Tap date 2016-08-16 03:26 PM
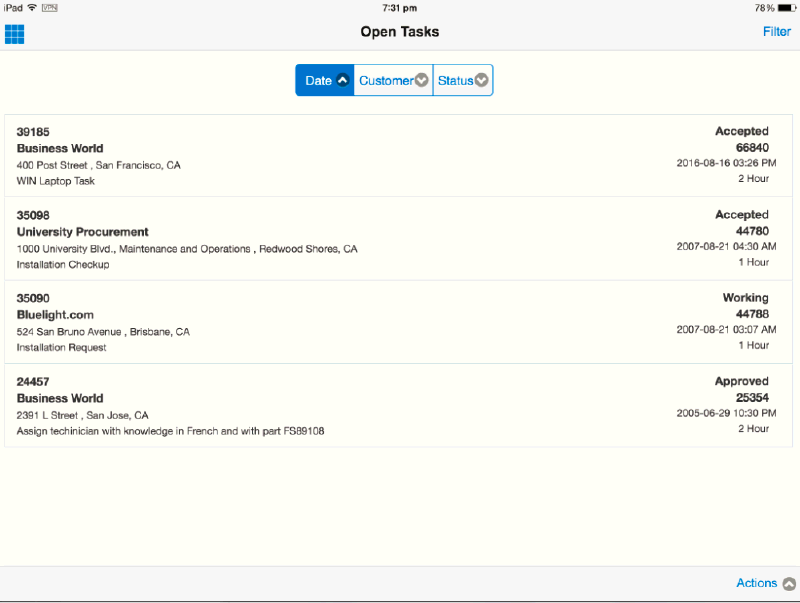The image size is (800, 603). (x=726, y=163)
